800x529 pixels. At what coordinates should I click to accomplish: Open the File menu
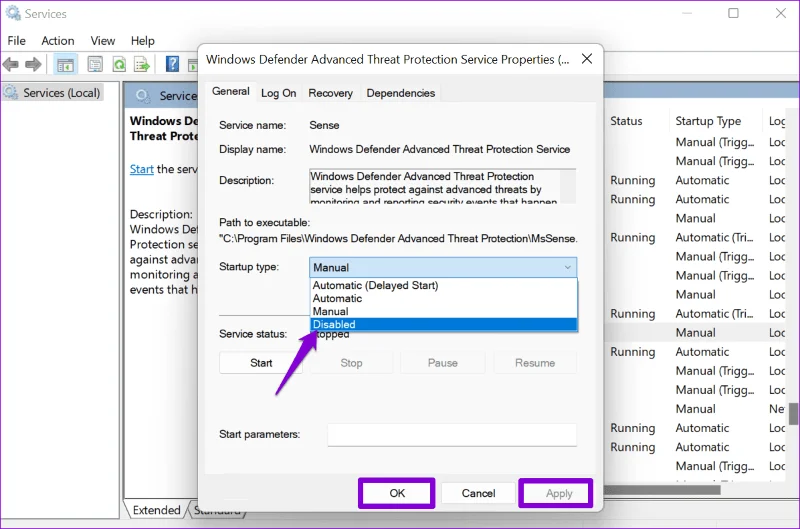(16, 41)
